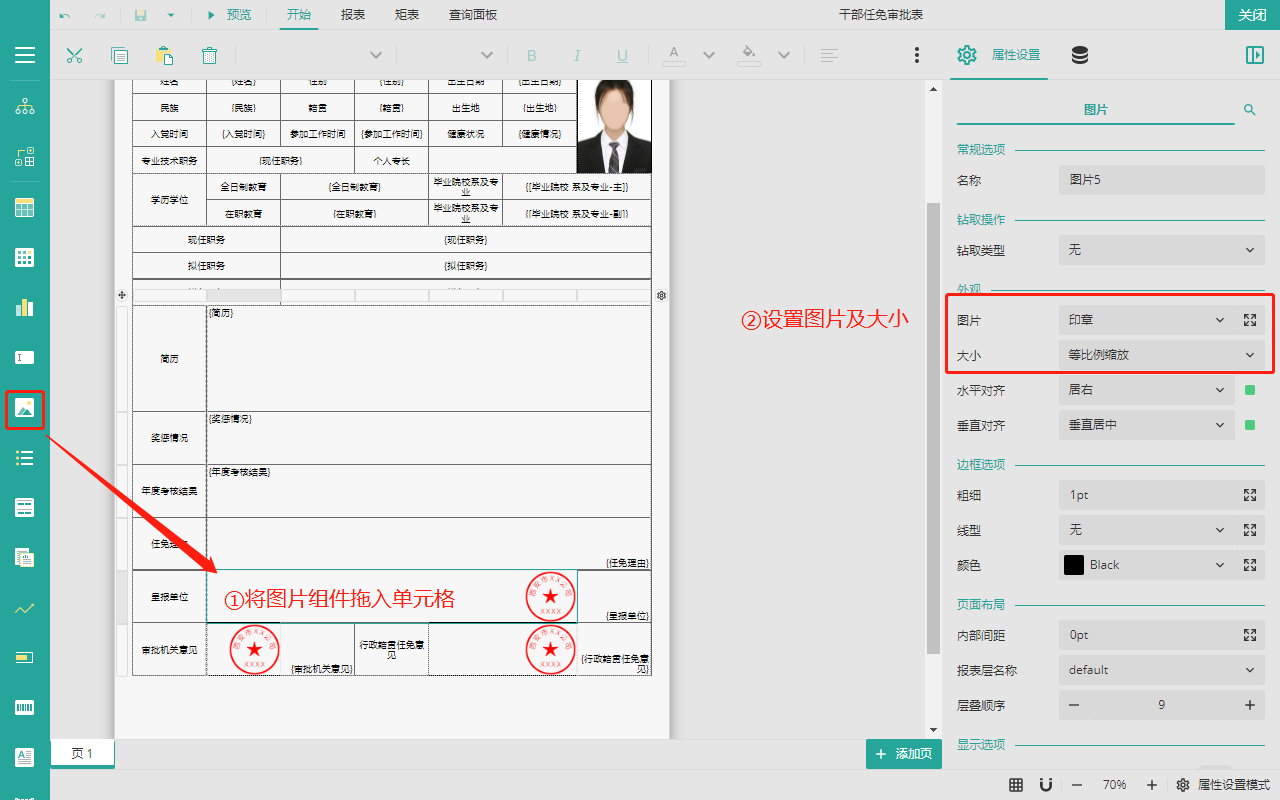Toggle the grid display in the status bar
This screenshot has height=800, width=1280.
1016,785
